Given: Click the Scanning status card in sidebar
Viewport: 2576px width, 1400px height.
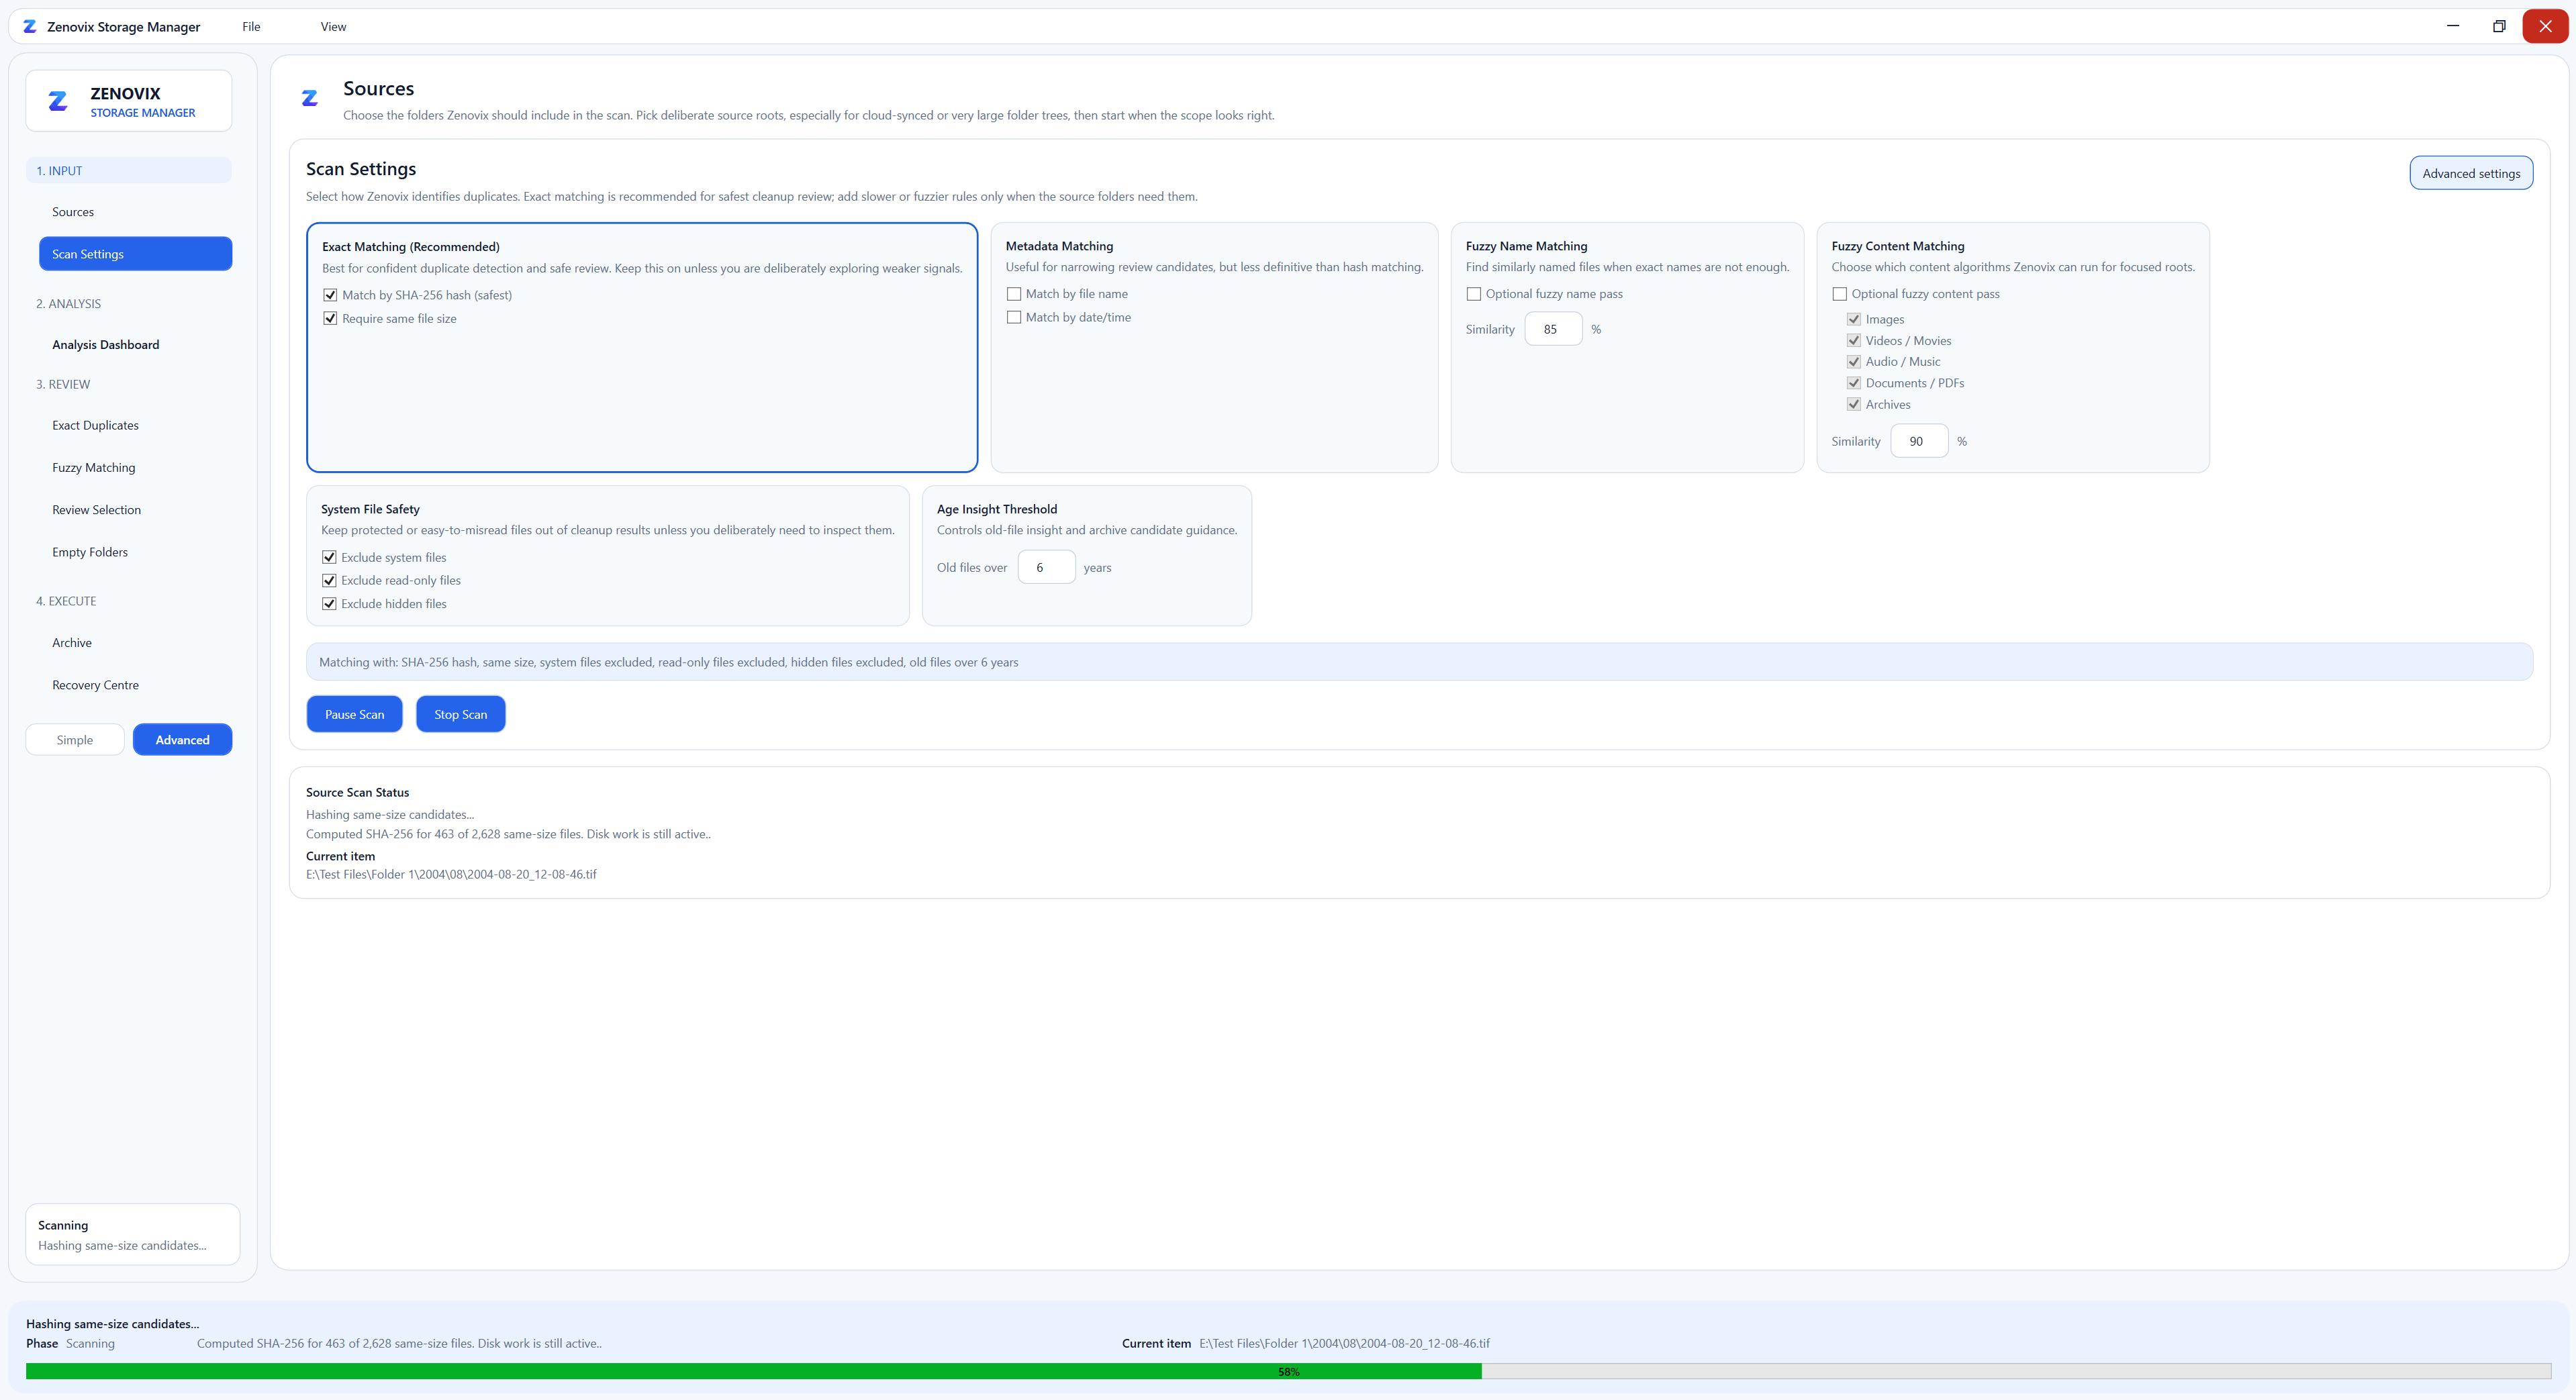Looking at the screenshot, I should [132, 1235].
